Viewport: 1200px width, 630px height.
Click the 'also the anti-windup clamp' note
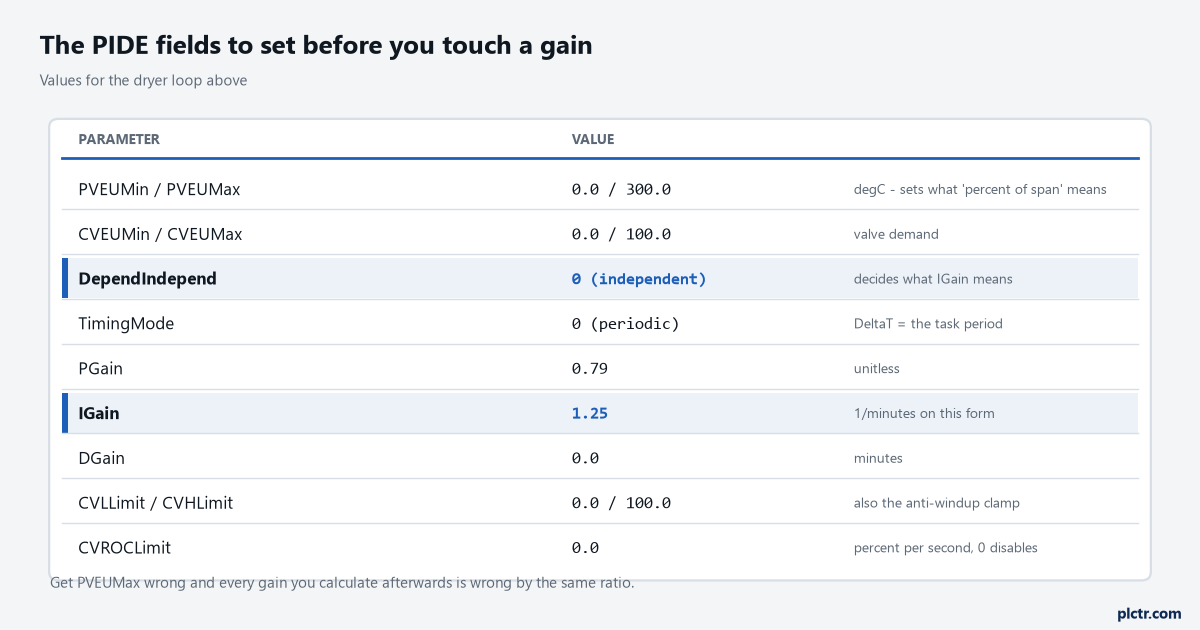pyautogui.click(x=936, y=503)
